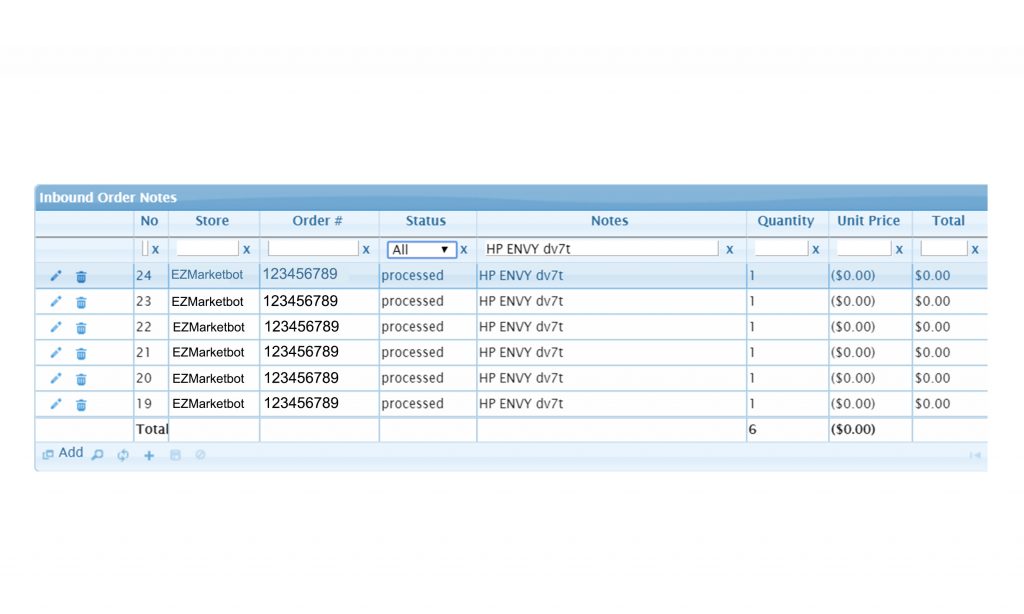This screenshot has width=1024, height=614.
Task: Delete order note row 19
Action: pyautogui.click(x=81, y=405)
